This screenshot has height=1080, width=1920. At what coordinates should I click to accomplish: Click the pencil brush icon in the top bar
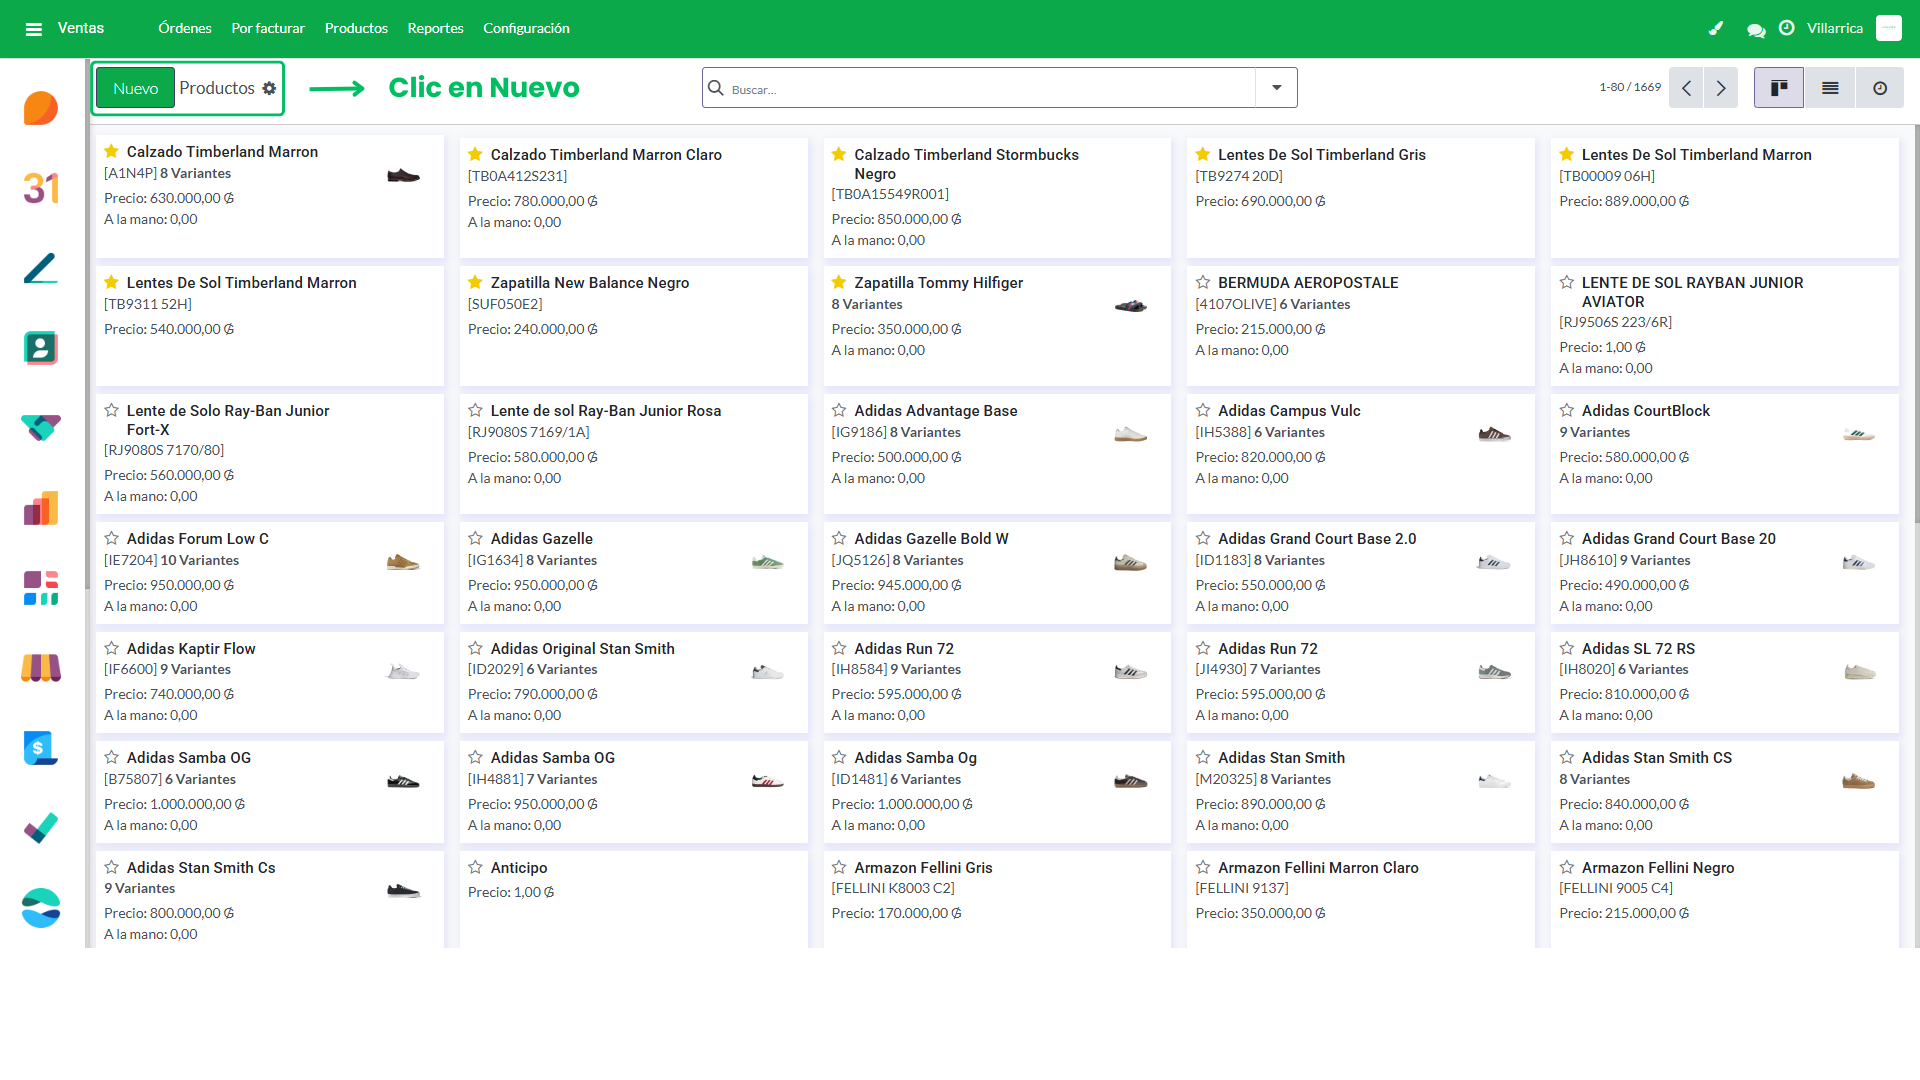[x=1716, y=29]
